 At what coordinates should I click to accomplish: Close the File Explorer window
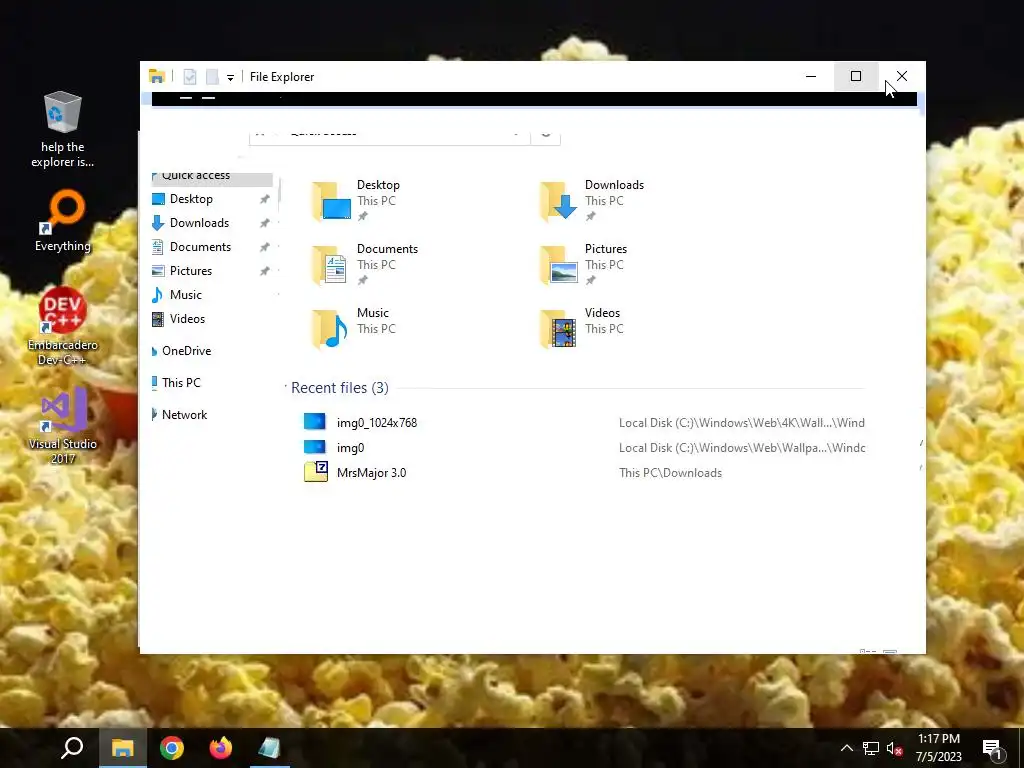pos(902,76)
